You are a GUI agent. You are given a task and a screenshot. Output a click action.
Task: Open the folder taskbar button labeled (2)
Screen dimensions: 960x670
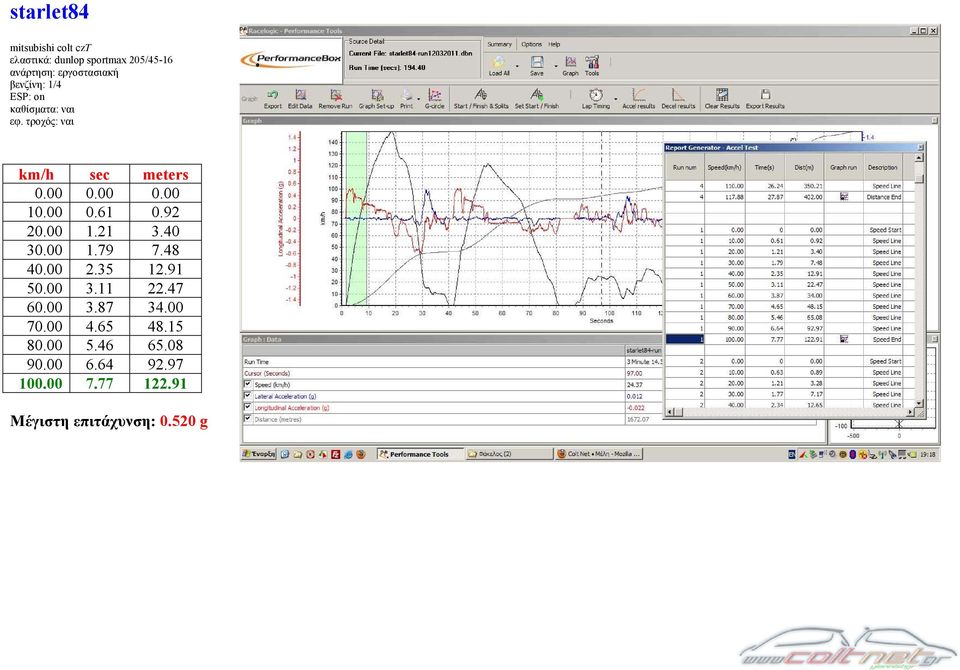(x=508, y=454)
